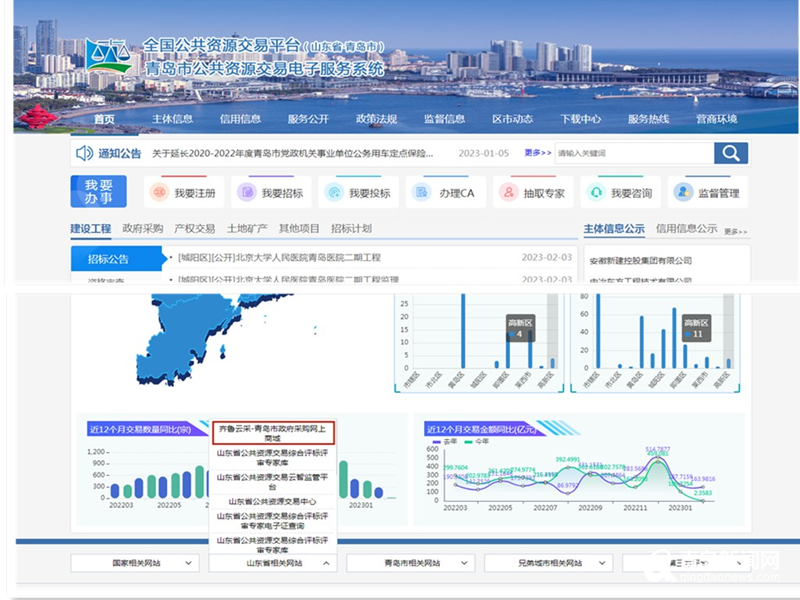Toggle the 去年 legend series
800x600 pixels.
[x=446, y=440]
